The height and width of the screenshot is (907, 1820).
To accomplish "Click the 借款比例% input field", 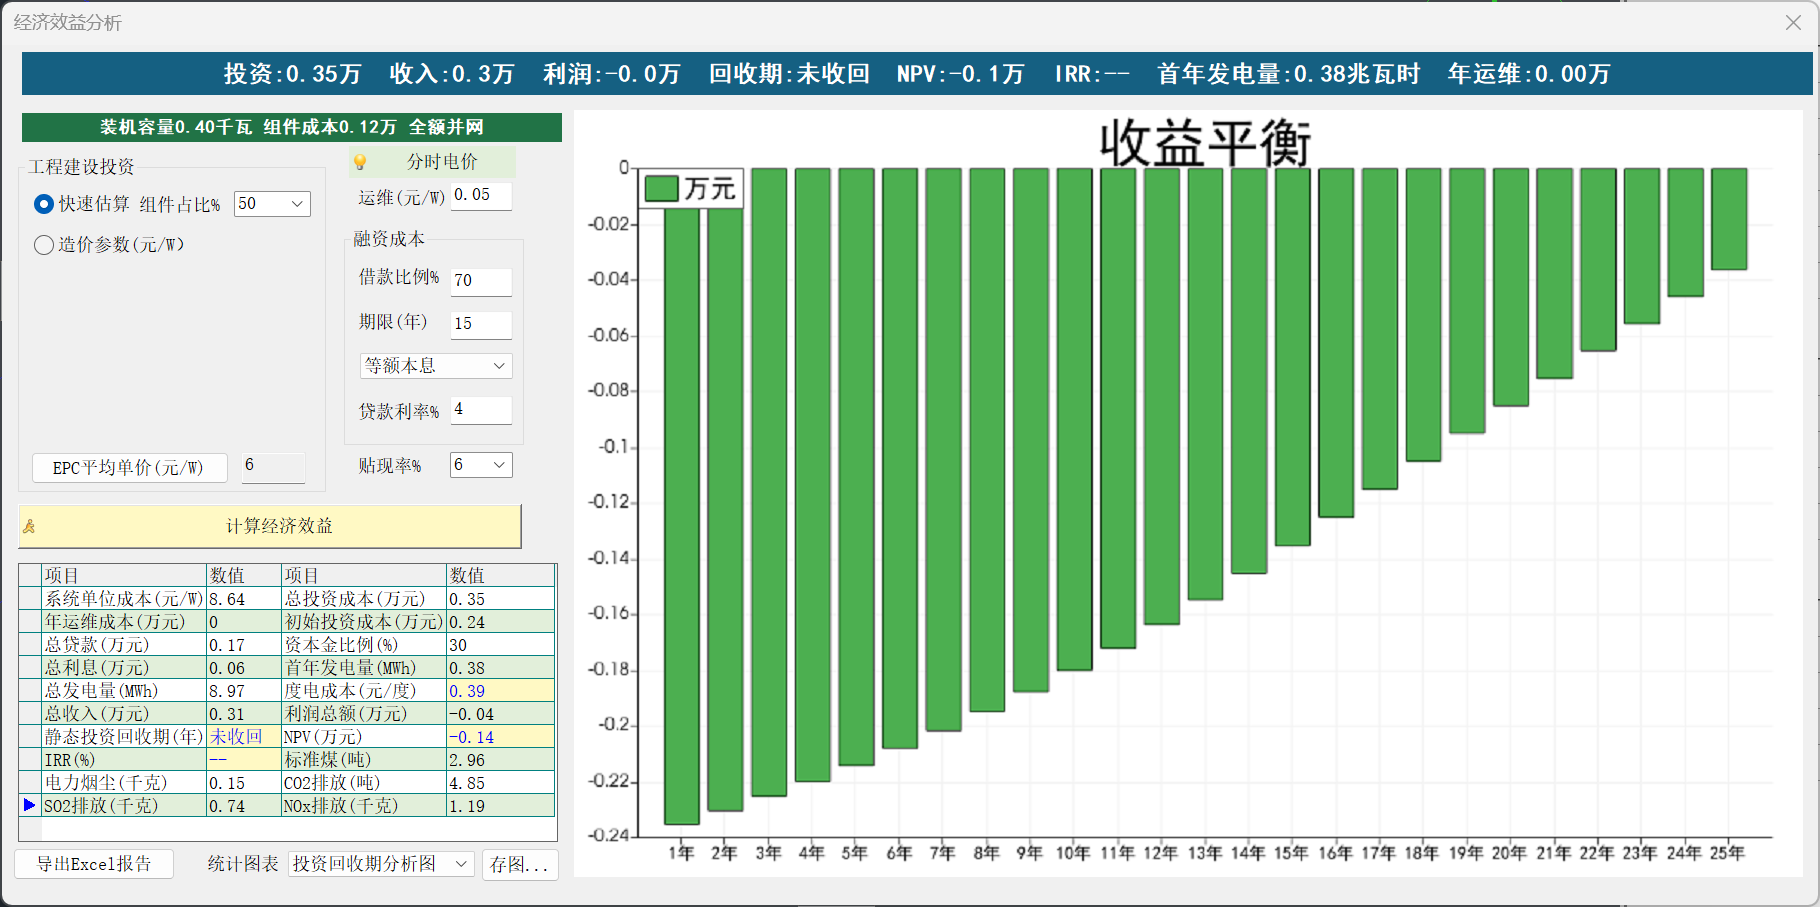I will [x=480, y=281].
